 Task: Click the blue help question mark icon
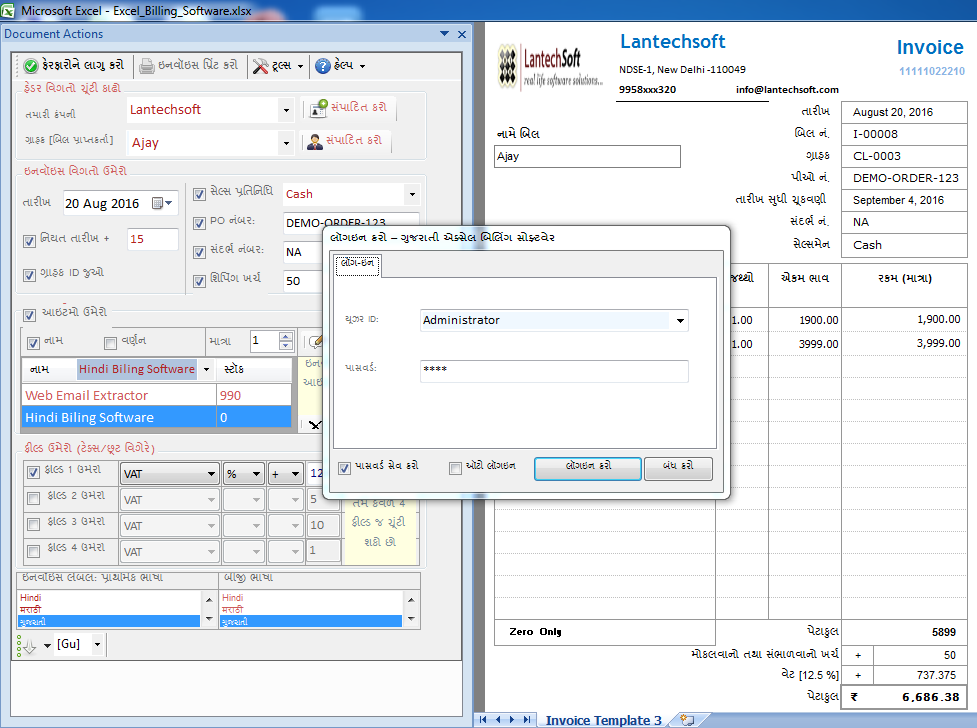pos(323,65)
